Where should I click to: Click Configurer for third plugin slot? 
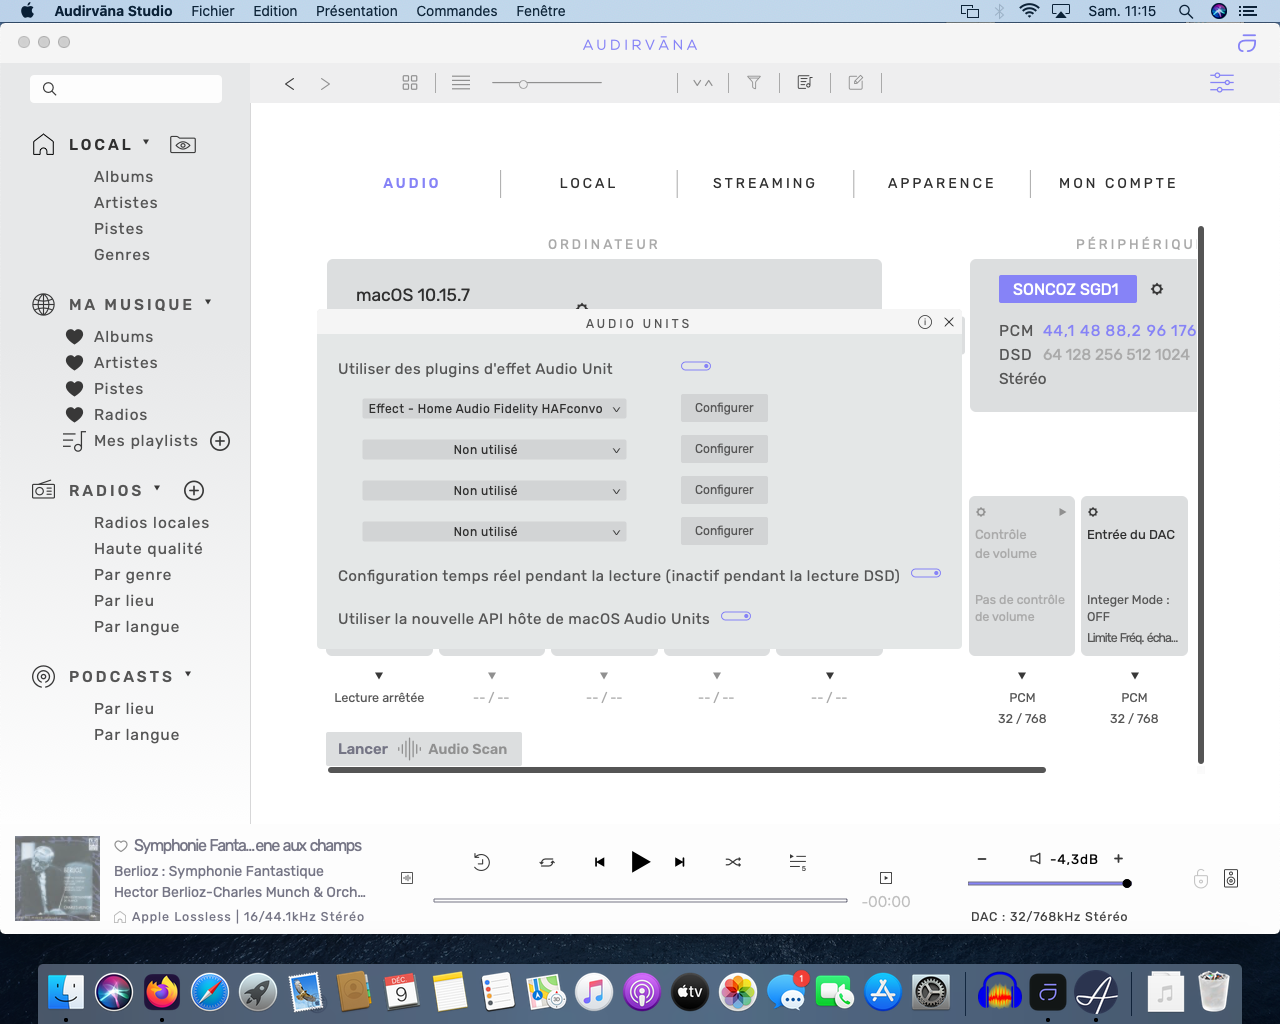click(x=724, y=490)
